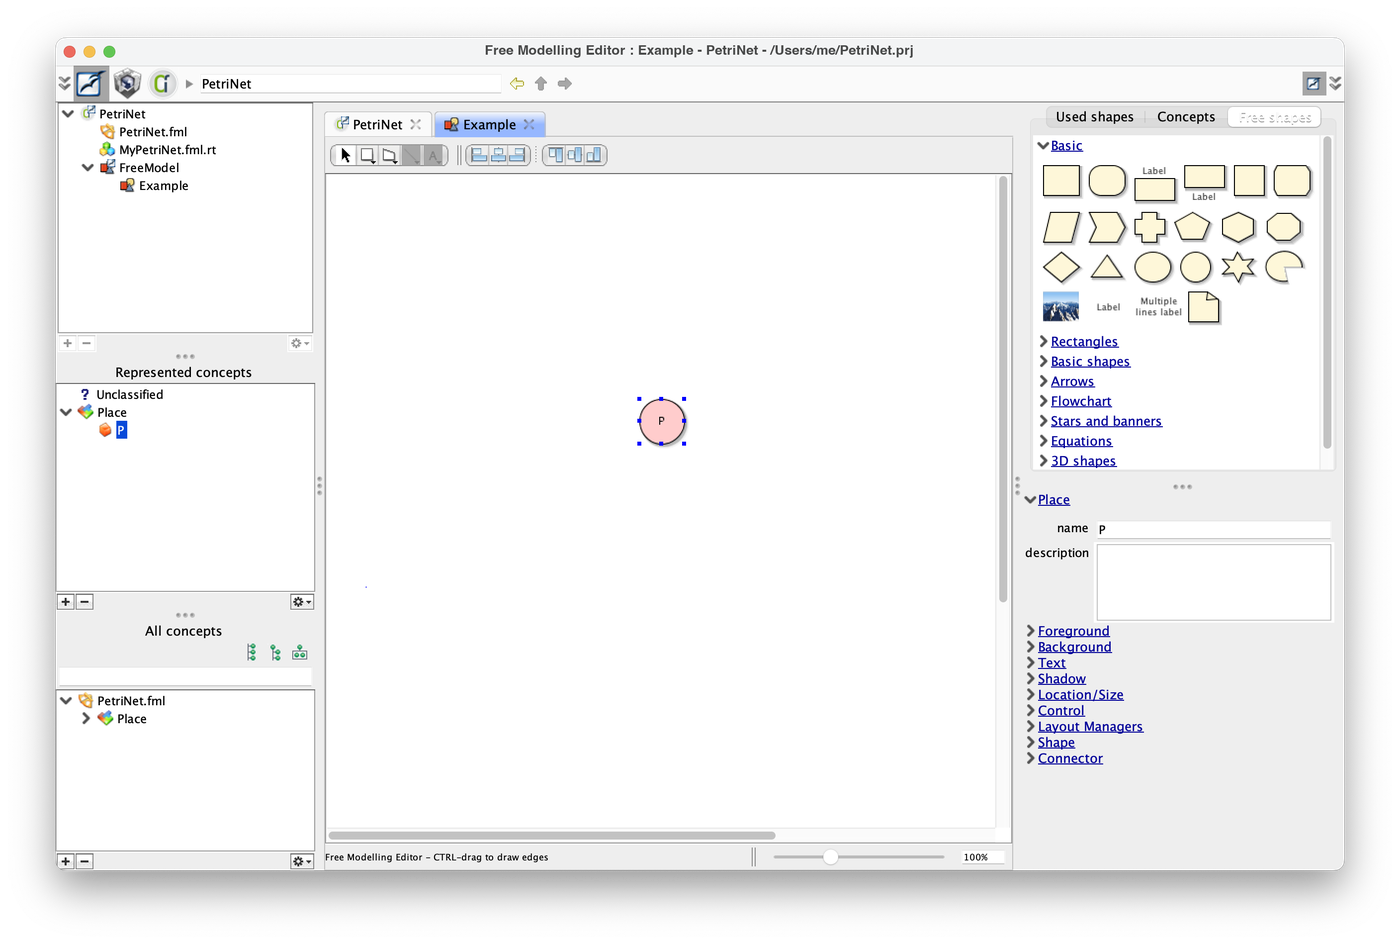Collapse the FreeModel tree node

(88, 168)
